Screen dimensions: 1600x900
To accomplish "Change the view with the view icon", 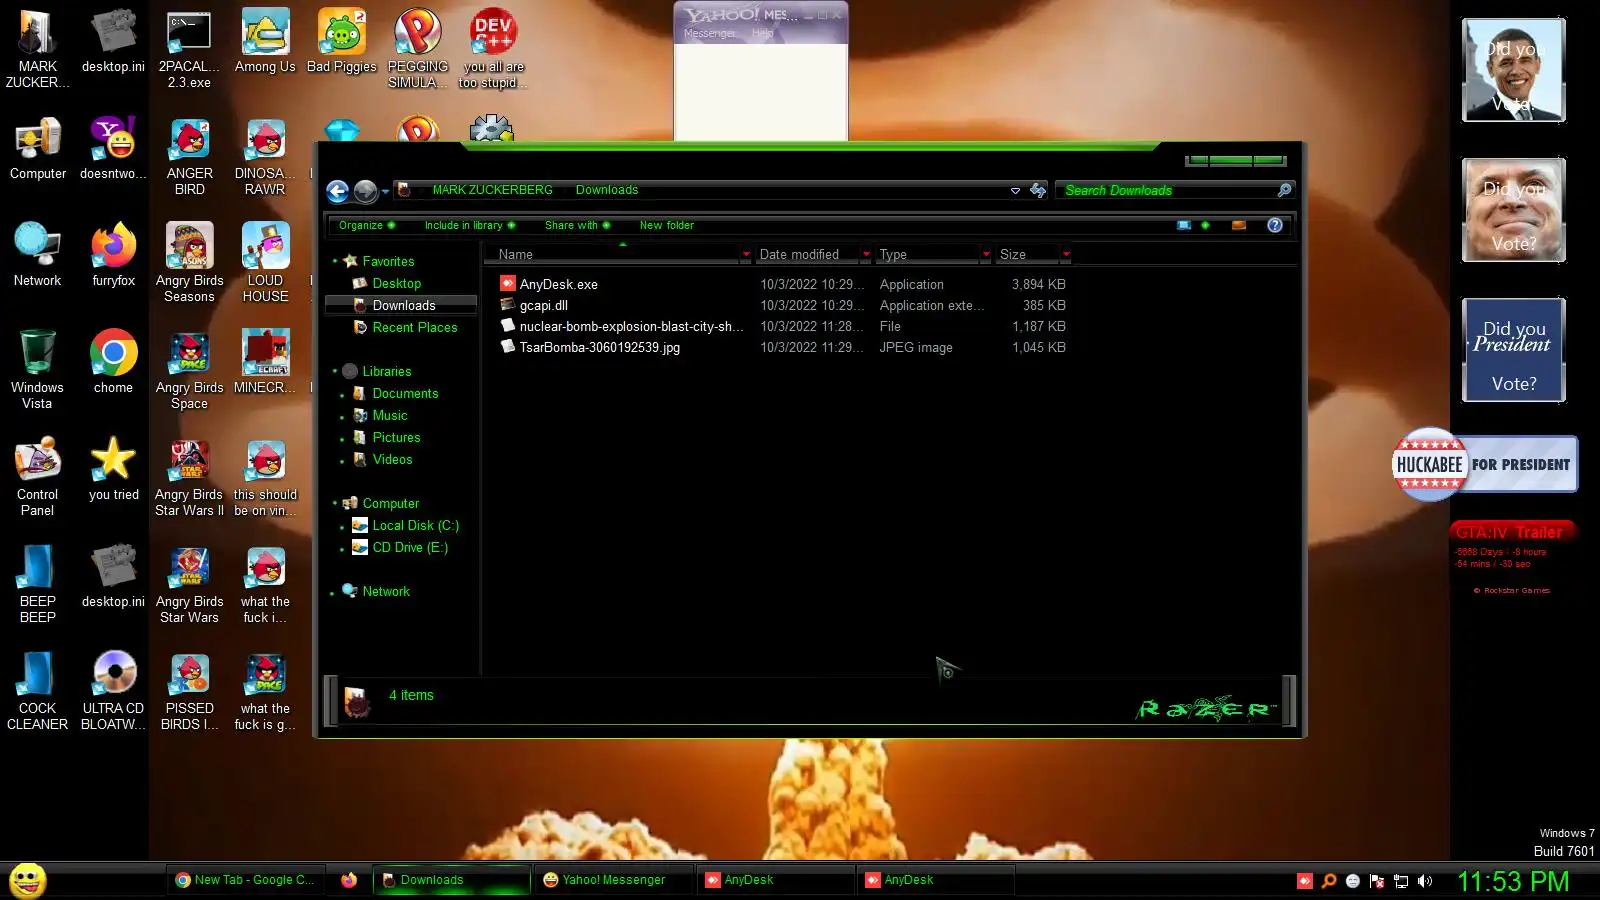I will click(1184, 225).
